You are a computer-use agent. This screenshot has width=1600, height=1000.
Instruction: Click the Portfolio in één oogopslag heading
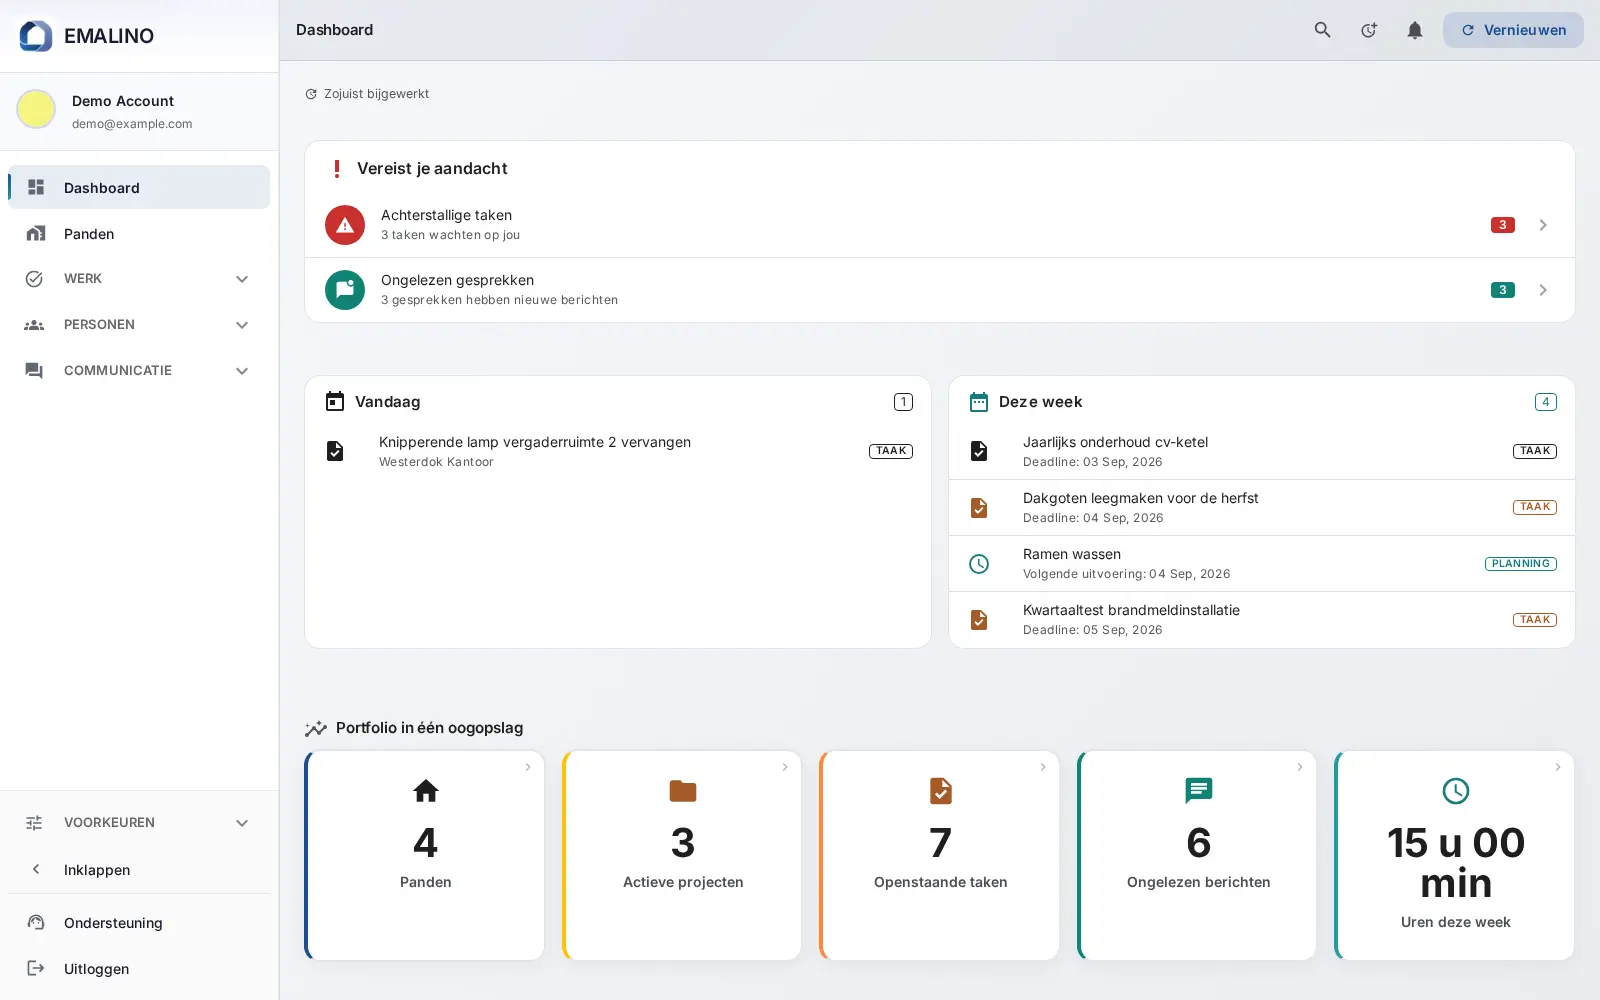tap(429, 728)
